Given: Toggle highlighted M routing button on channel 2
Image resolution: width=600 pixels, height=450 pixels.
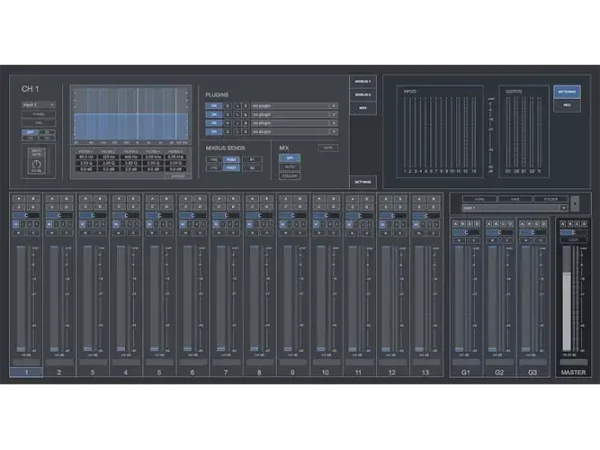Looking at the screenshot, I should pos(49,224).
